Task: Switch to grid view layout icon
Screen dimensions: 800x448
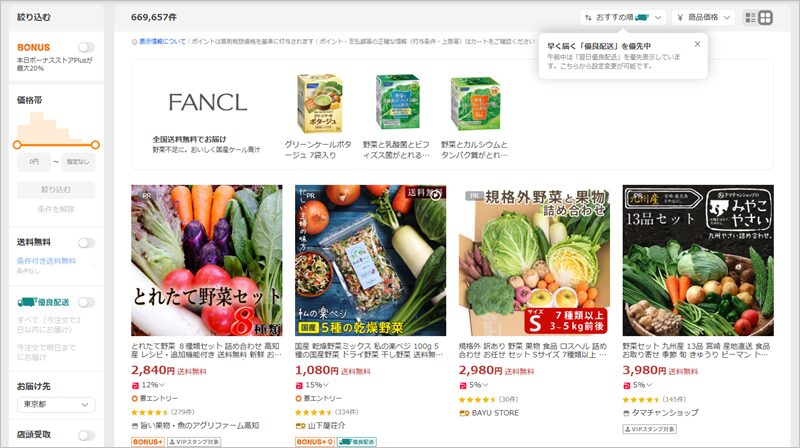Action: tap(765, 18)
